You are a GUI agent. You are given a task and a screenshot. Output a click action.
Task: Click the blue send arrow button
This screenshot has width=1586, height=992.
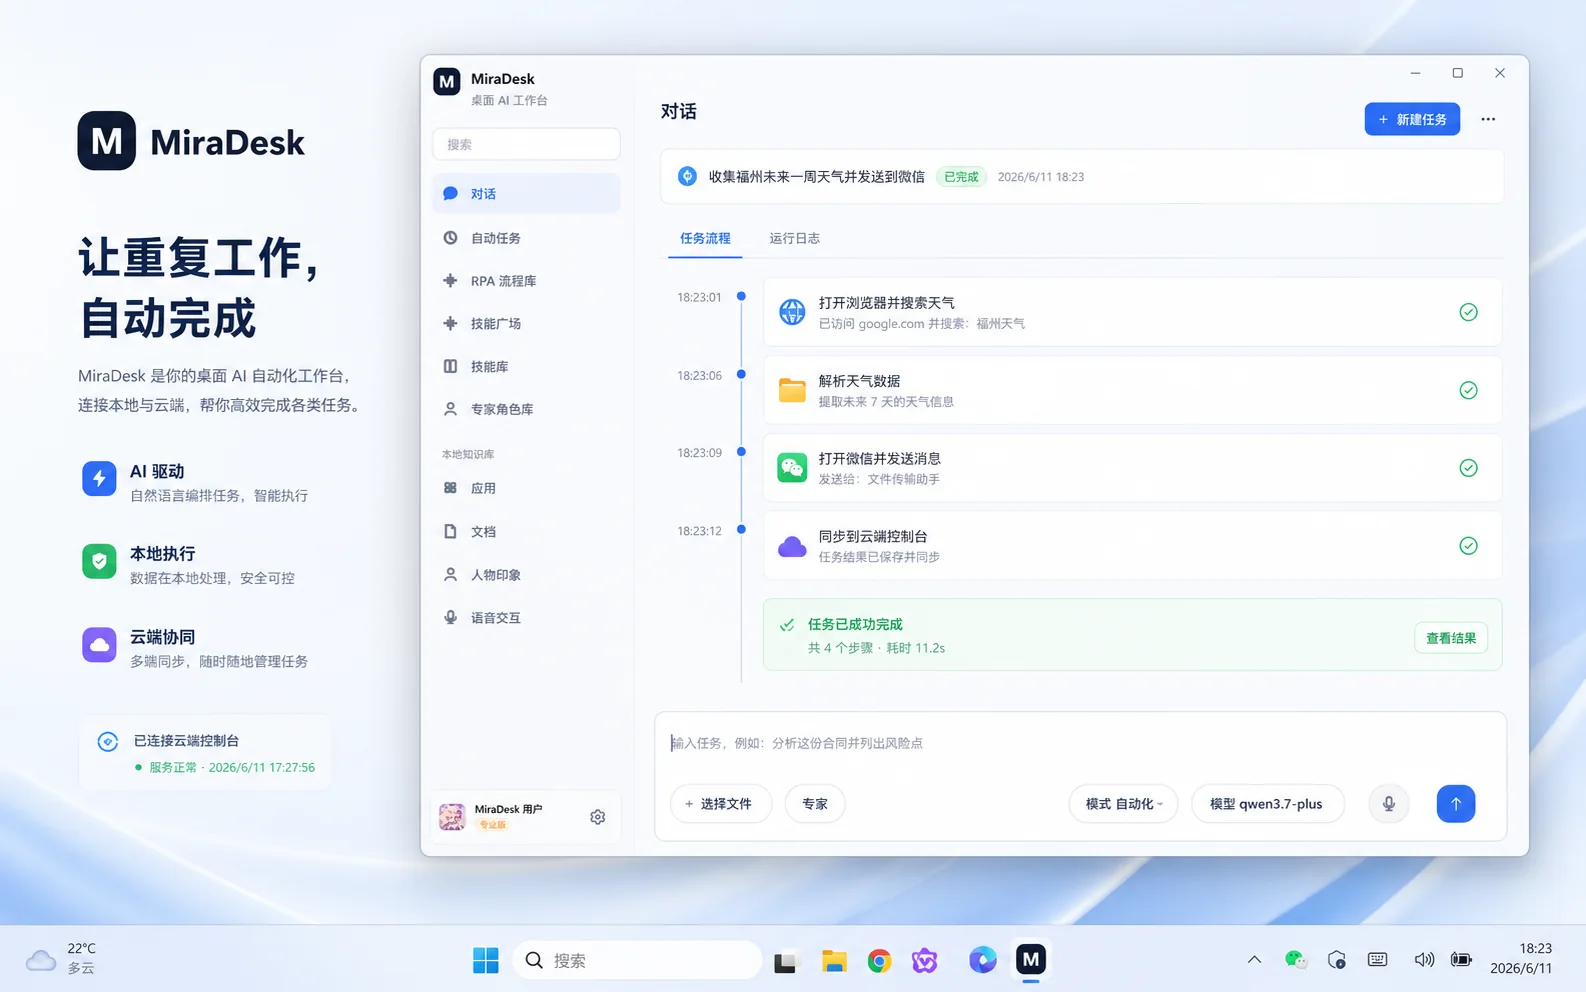[1456, 804]
